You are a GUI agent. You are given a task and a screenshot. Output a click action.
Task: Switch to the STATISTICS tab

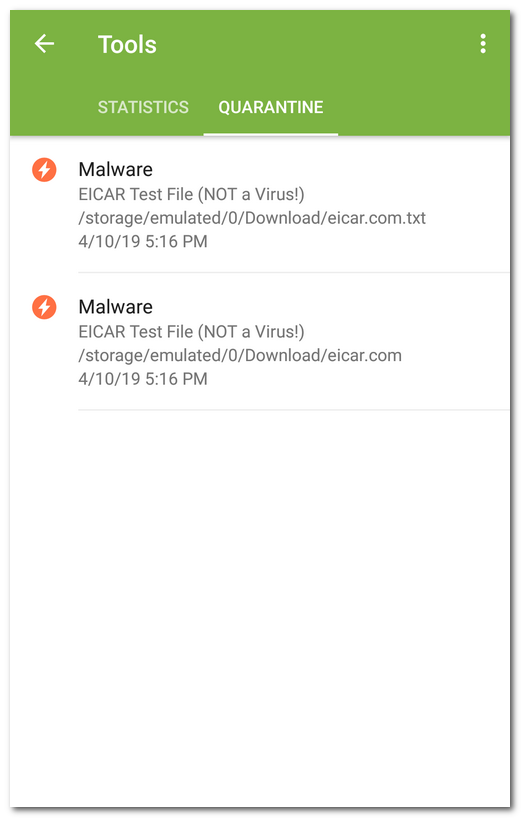pyautogui.click(x=143, y=107)
